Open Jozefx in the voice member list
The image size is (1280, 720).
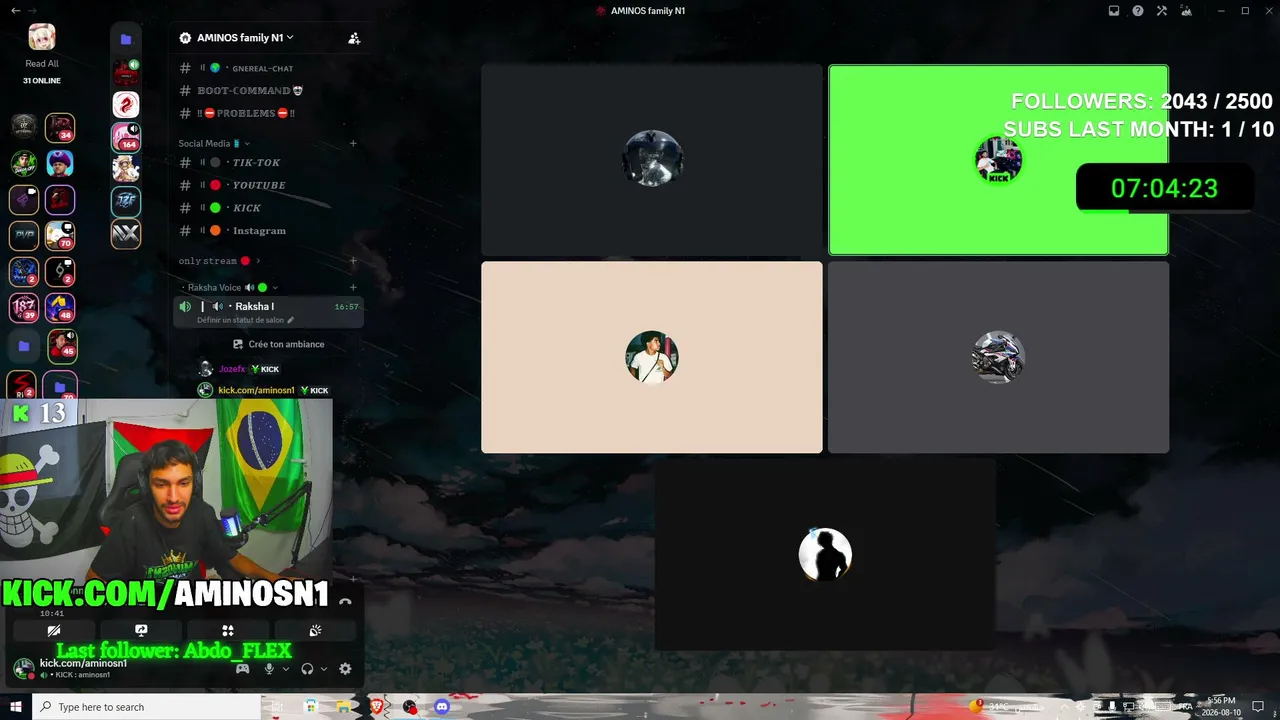[240, 369]
